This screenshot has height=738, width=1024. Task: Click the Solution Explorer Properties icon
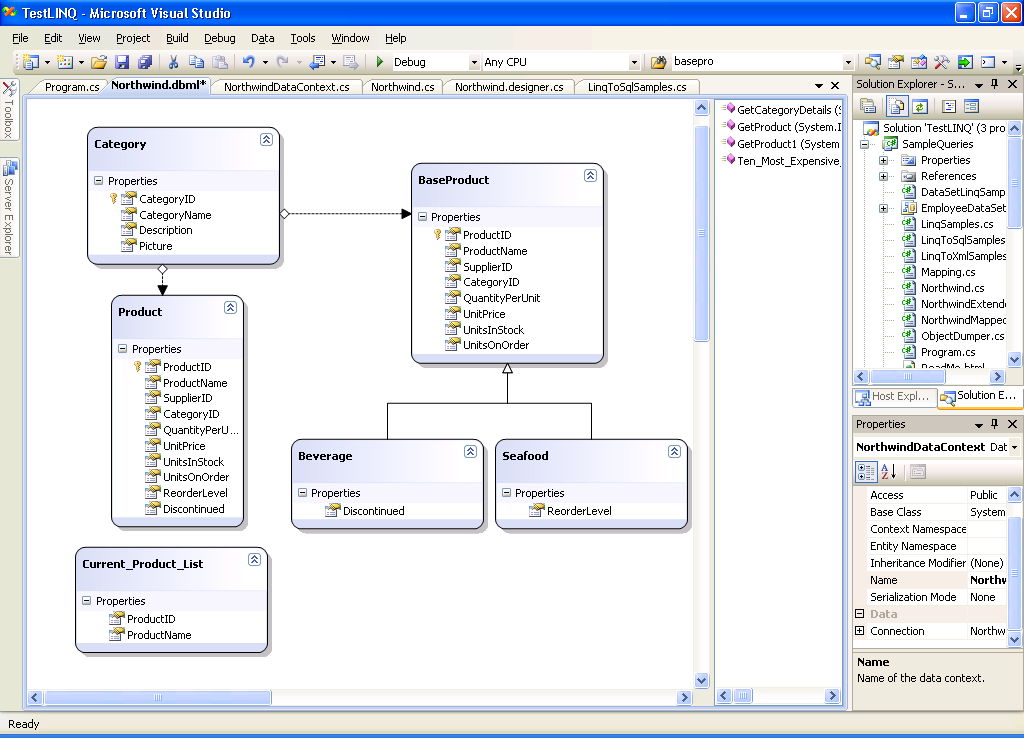(868, 106)
